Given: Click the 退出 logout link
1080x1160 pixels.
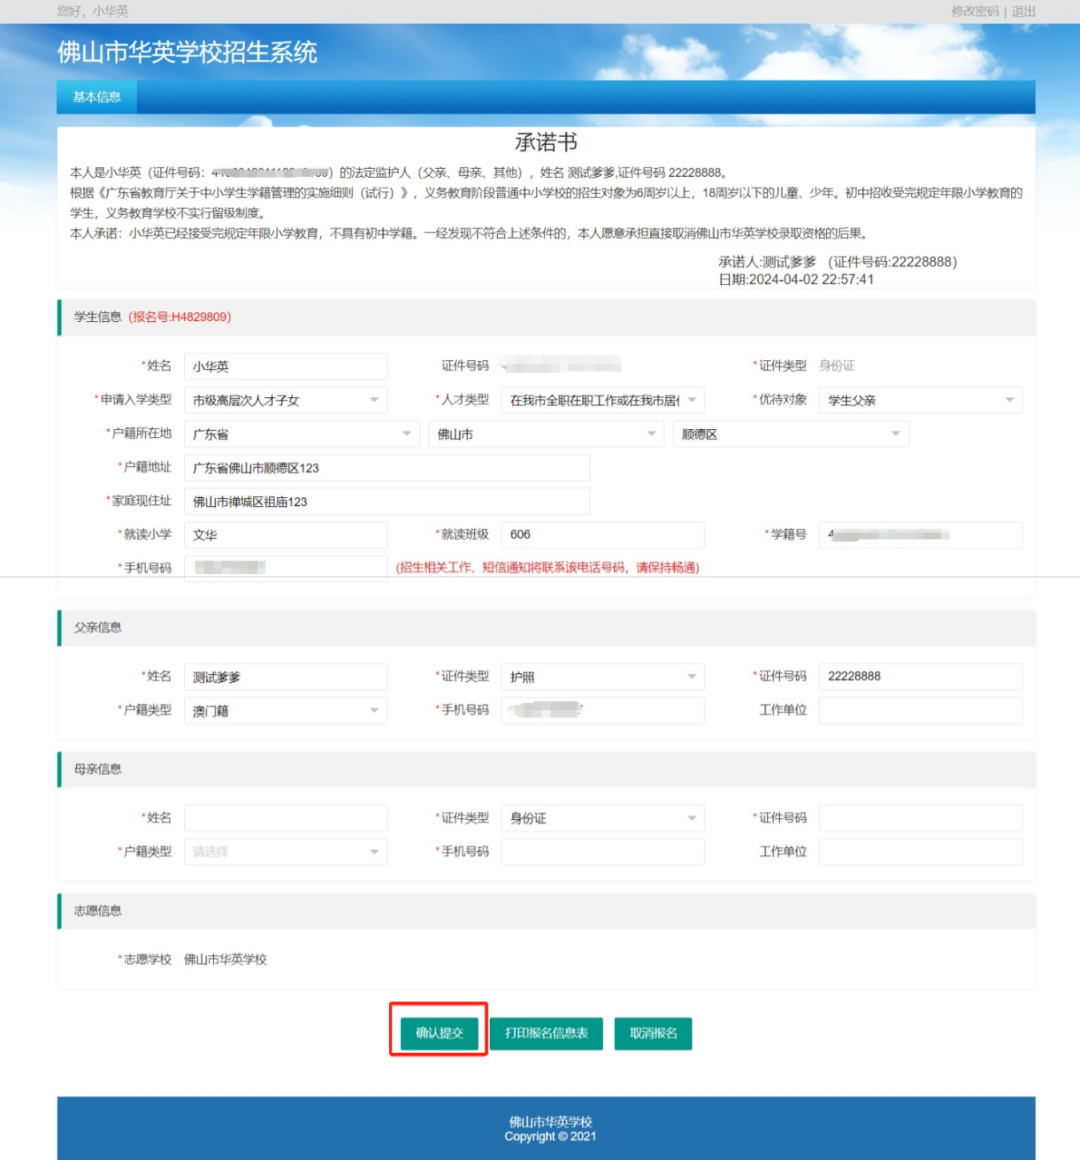Looking at the screenshot, I should 1023,11.
